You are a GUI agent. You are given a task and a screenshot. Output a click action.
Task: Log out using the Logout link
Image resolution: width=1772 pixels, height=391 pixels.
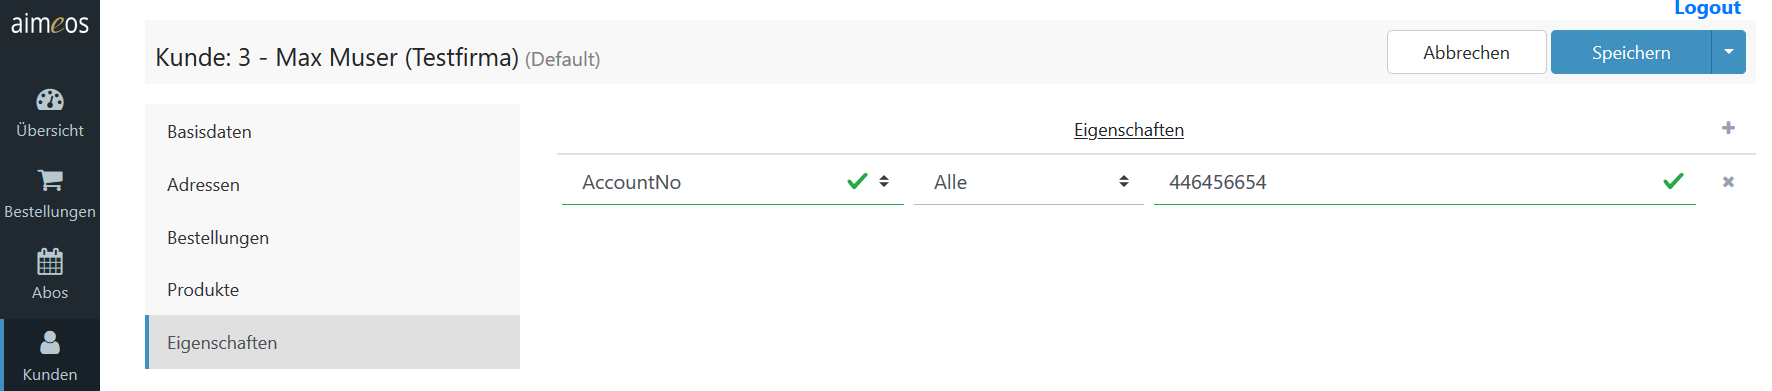(x=1707, y=8)
